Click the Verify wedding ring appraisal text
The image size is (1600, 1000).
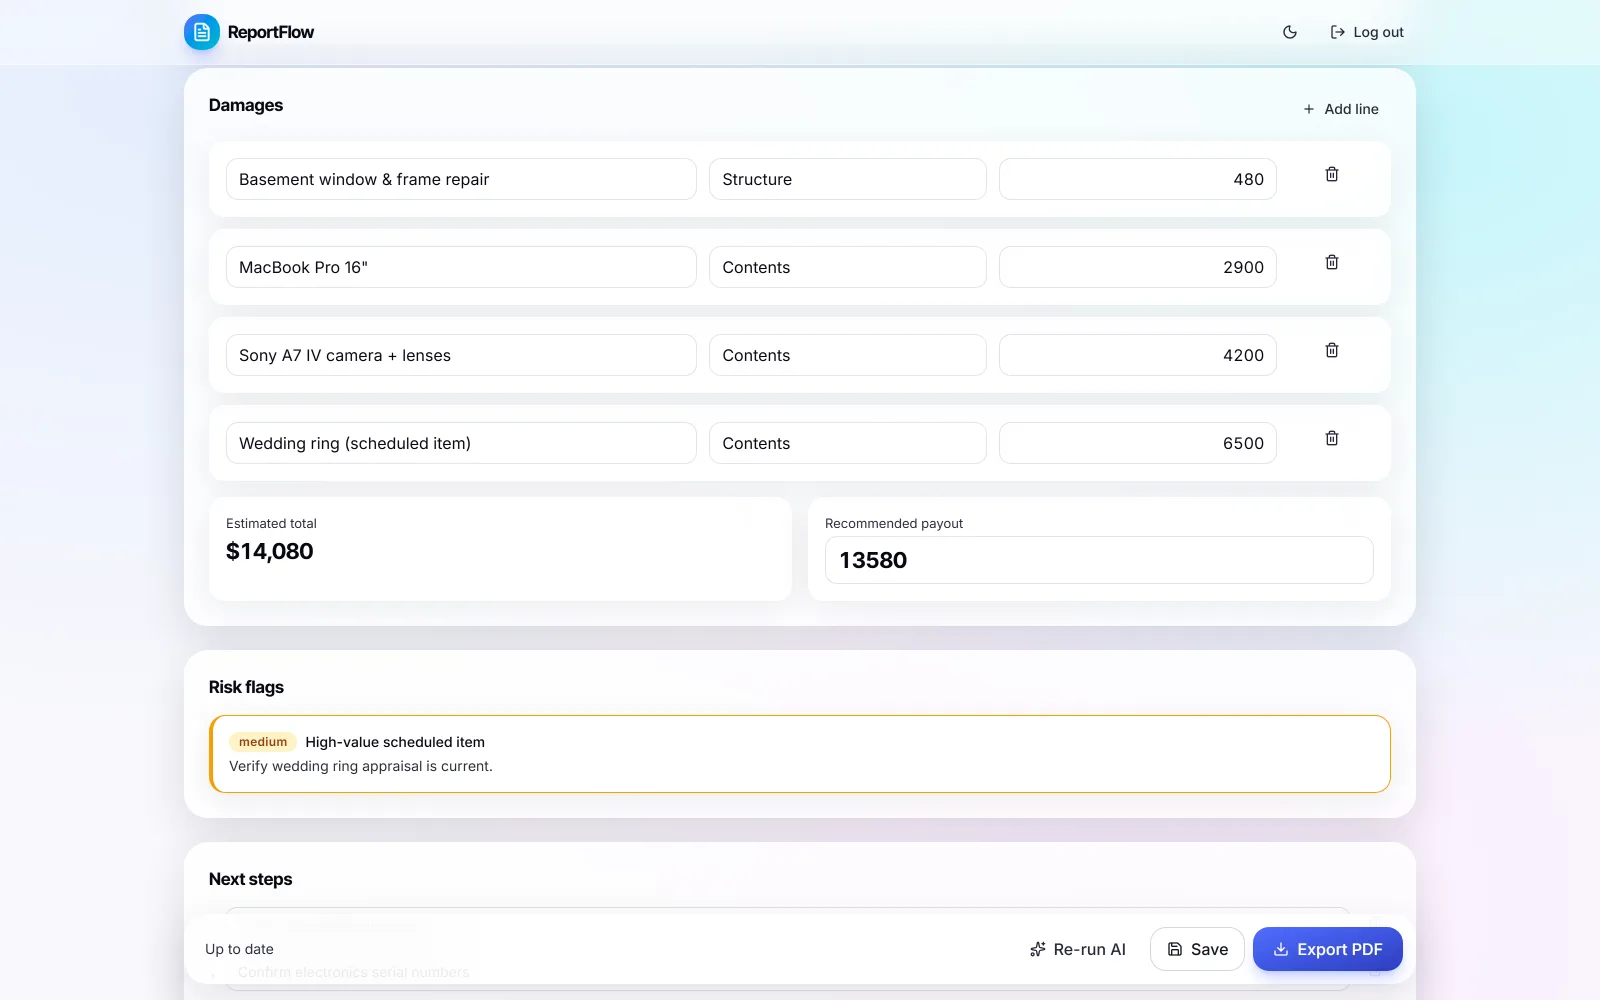[361, 766]
